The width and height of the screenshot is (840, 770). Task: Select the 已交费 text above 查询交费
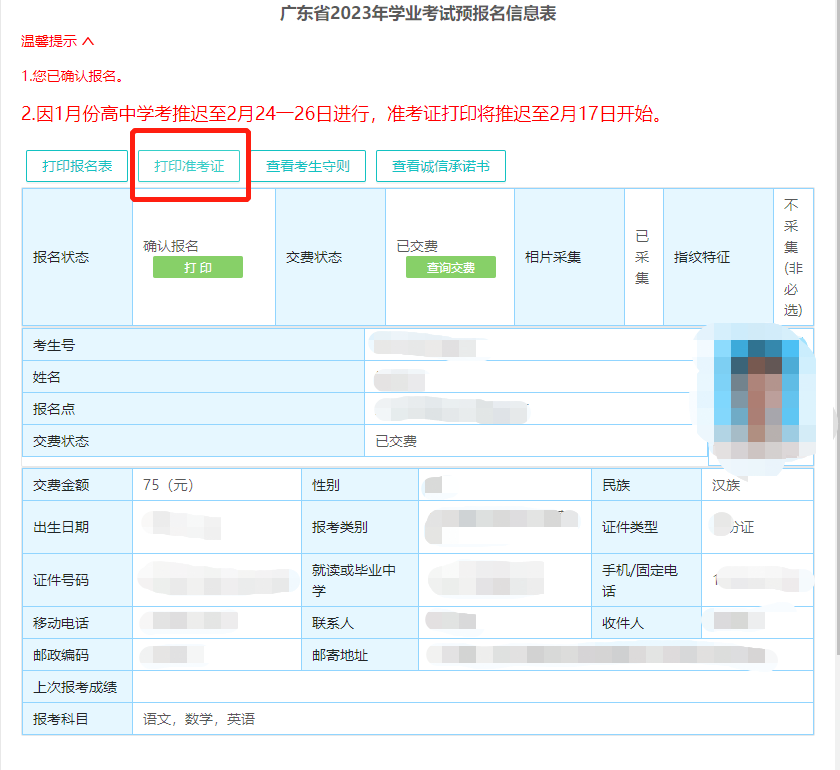pyautogui.click(x=417, y=246)
